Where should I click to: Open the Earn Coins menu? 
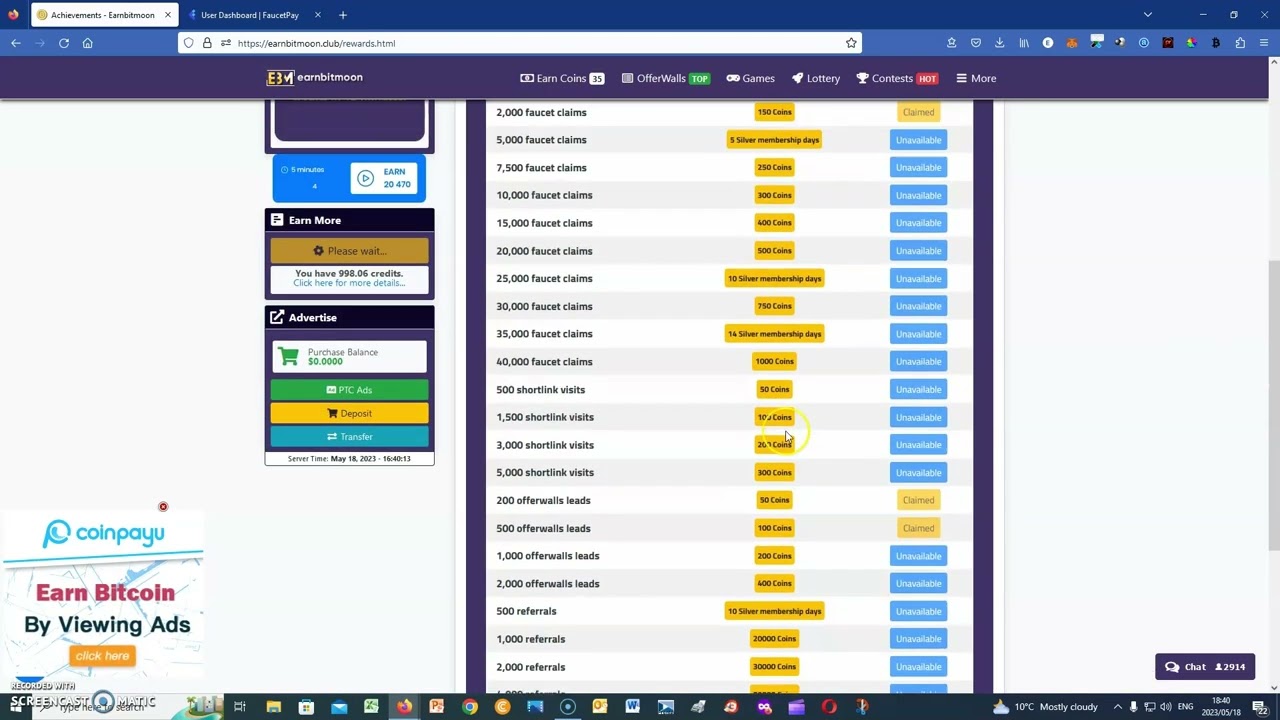click(x=562, y=78)
